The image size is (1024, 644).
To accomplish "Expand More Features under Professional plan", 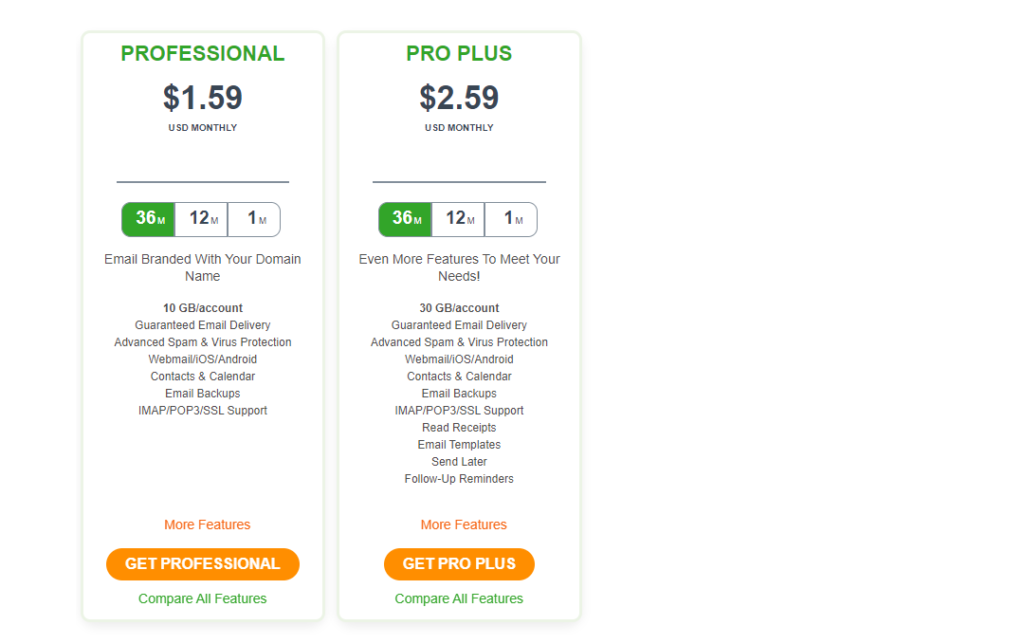I will [207, 524].
